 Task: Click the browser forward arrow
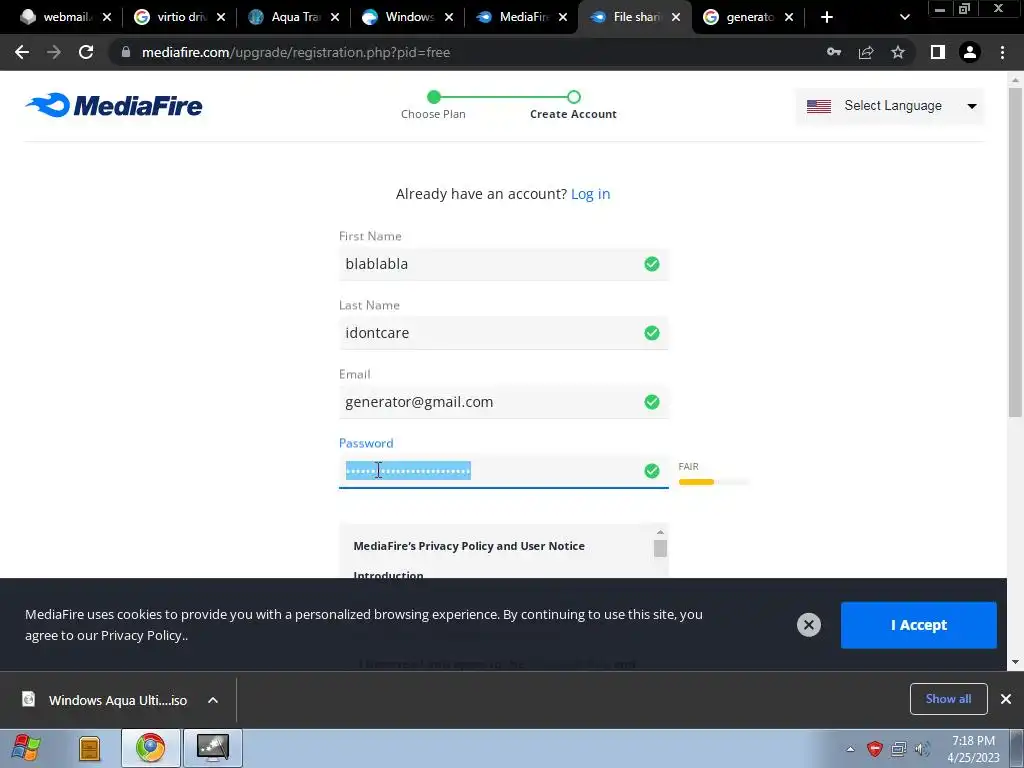54,52
